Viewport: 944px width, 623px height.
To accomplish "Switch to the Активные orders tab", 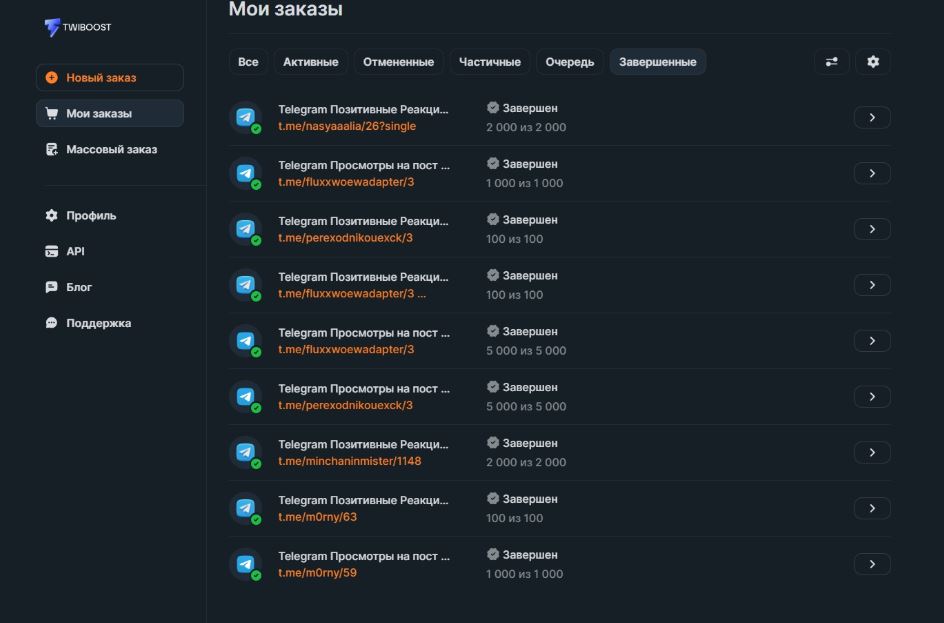I will pos(310,62).
